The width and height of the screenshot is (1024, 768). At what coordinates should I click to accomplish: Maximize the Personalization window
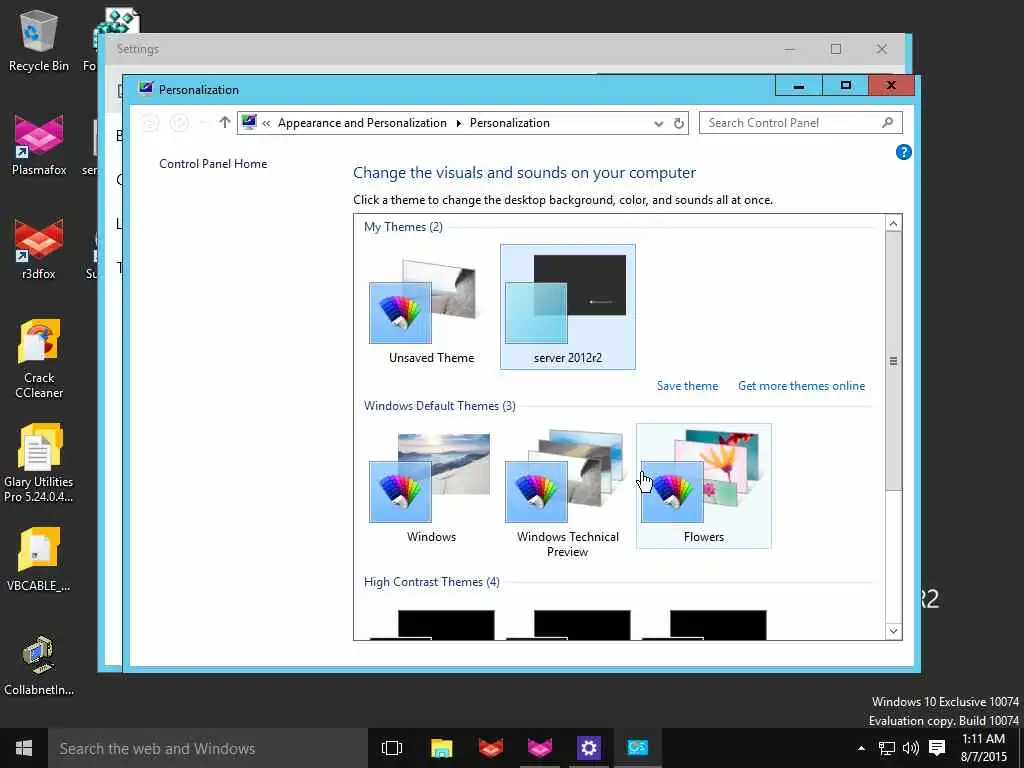pos(846,86)
